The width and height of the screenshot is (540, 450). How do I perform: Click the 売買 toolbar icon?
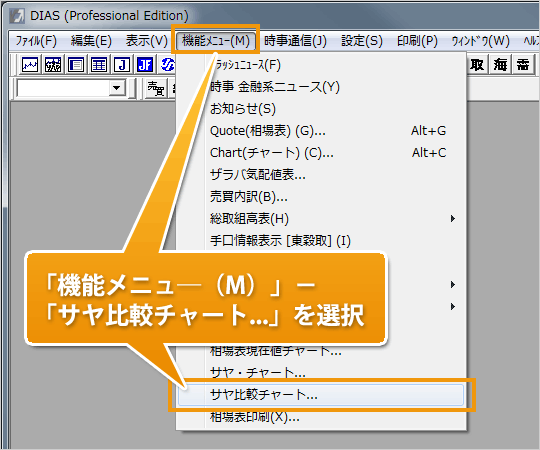(x=156, y=89)
